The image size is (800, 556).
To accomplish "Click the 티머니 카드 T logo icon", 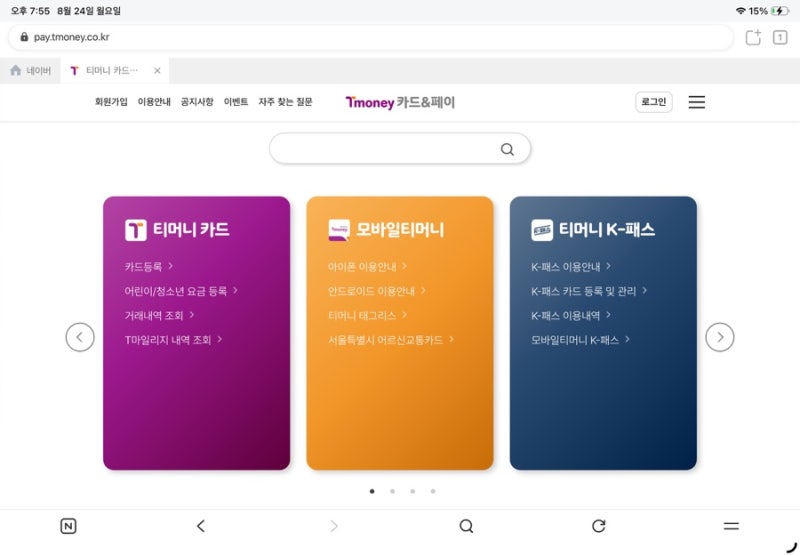I will pyautogui.click(x=136, y=230).
